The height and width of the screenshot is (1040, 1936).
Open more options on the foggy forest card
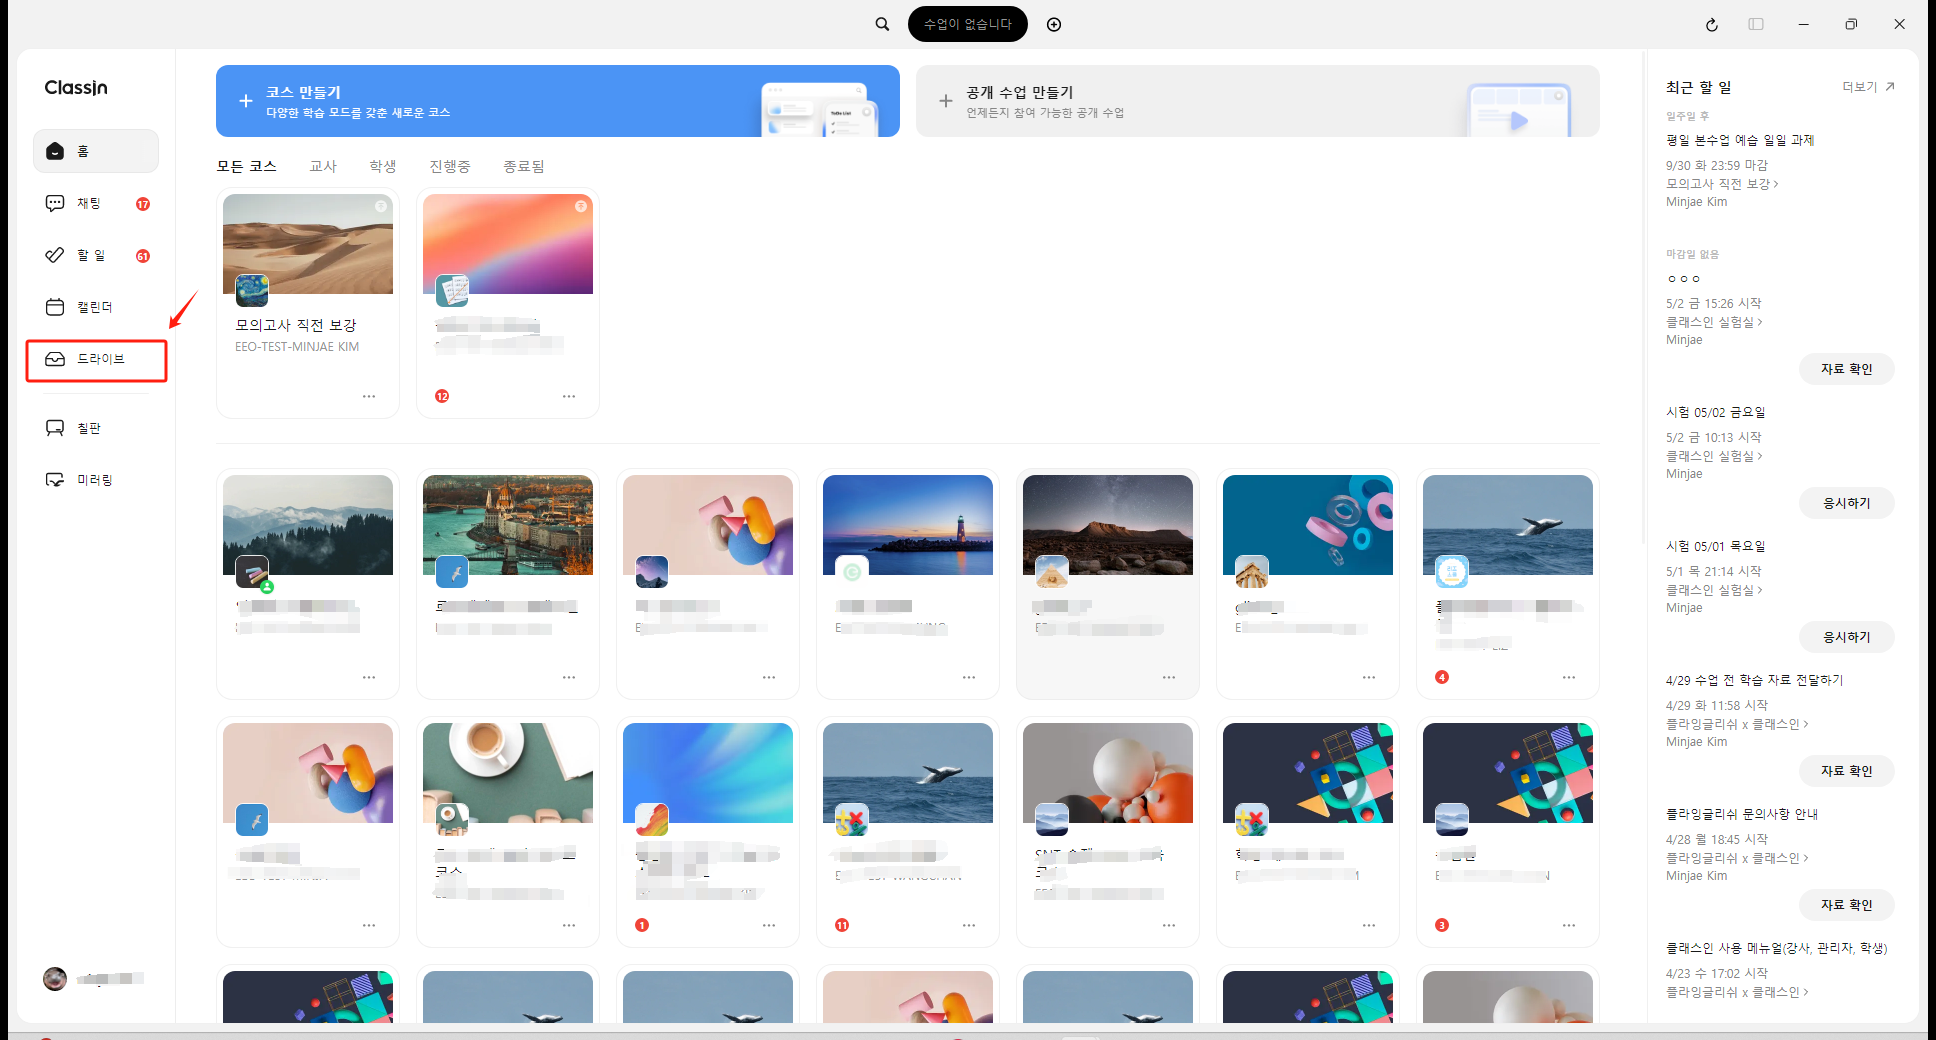(369, 677)
